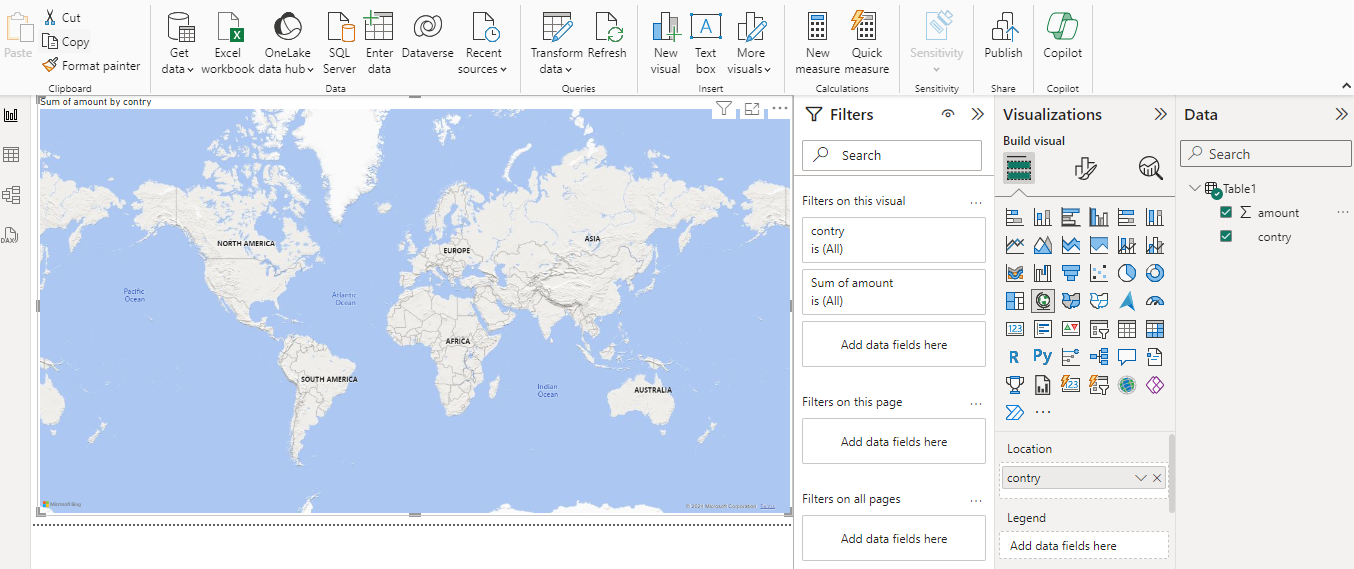The height and width of the screenshot is (569, 1354).
Task: Switch to the Filled map visual
Action: [x=1071, y=301]
